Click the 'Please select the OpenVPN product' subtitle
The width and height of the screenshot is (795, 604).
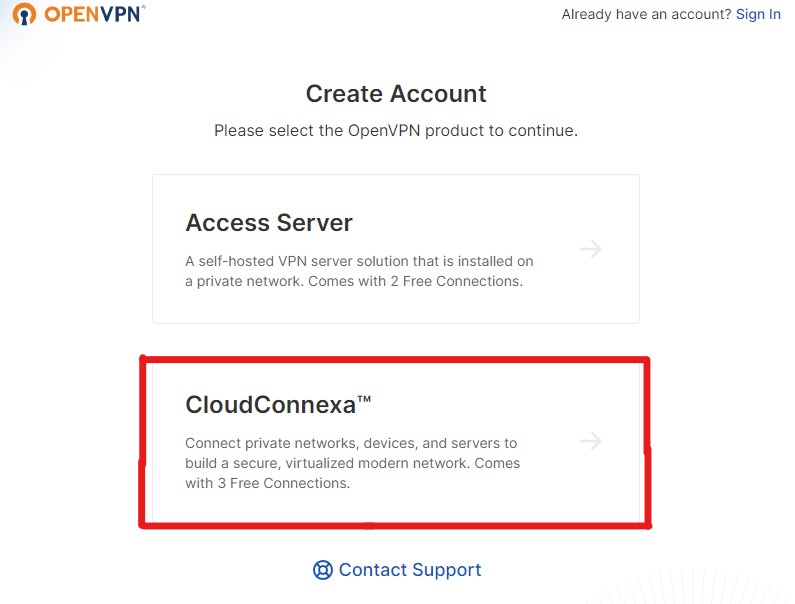click(x=396, y=131)
